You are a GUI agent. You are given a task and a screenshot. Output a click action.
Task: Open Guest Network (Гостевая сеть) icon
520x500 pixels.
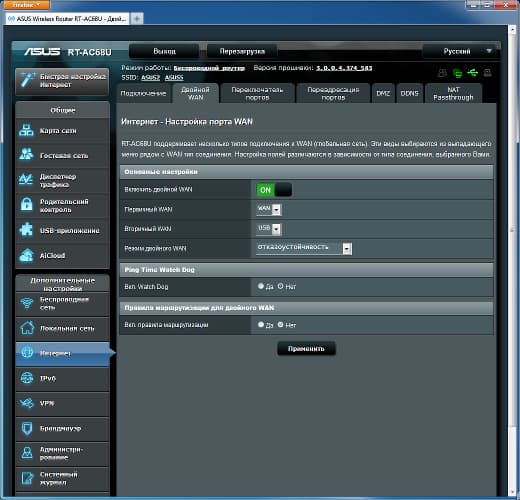coord(26,154)
